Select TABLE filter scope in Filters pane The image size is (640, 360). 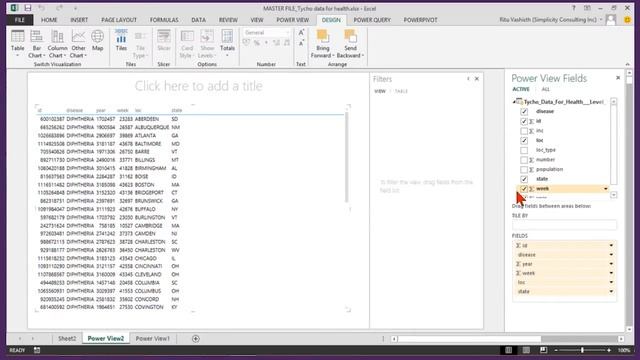401,91
